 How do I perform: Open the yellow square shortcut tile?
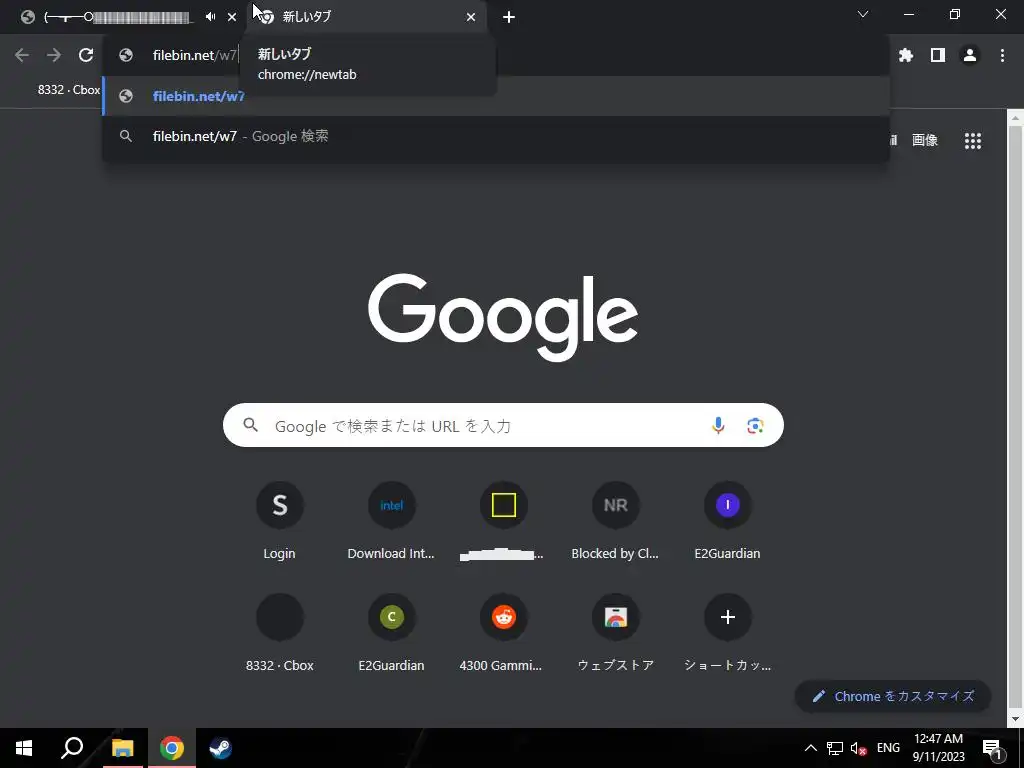(x=503, y=521)
